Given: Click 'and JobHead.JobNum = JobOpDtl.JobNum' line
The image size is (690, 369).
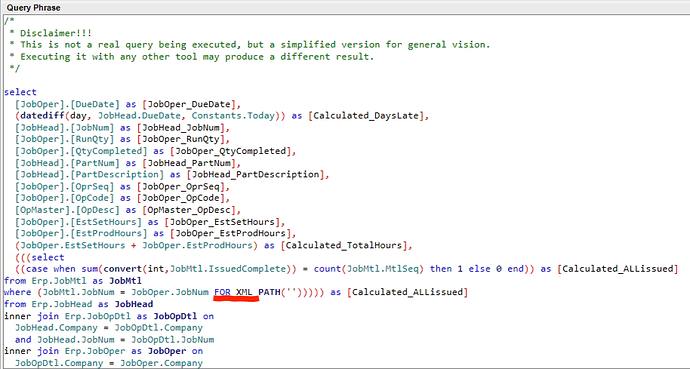Looking at the screenshot, I should [114, 340].
